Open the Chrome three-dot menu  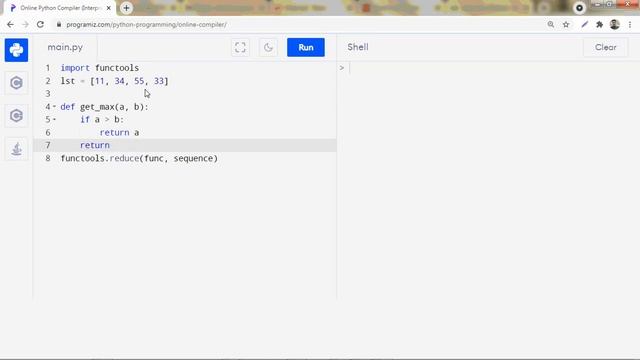[x=630, y=24]
